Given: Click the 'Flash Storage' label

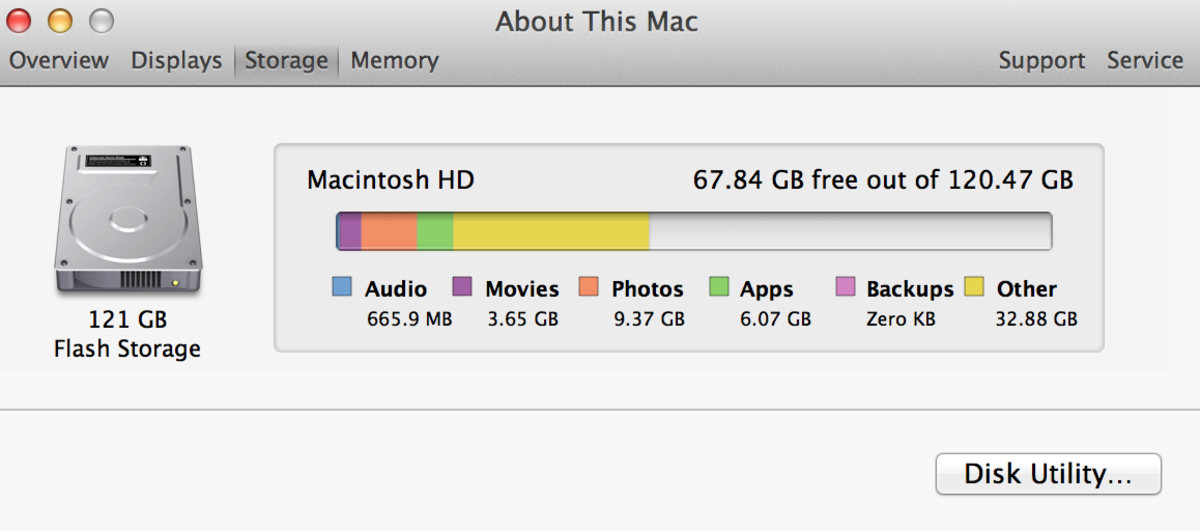Looking at the screenshot, I should 127,349.
